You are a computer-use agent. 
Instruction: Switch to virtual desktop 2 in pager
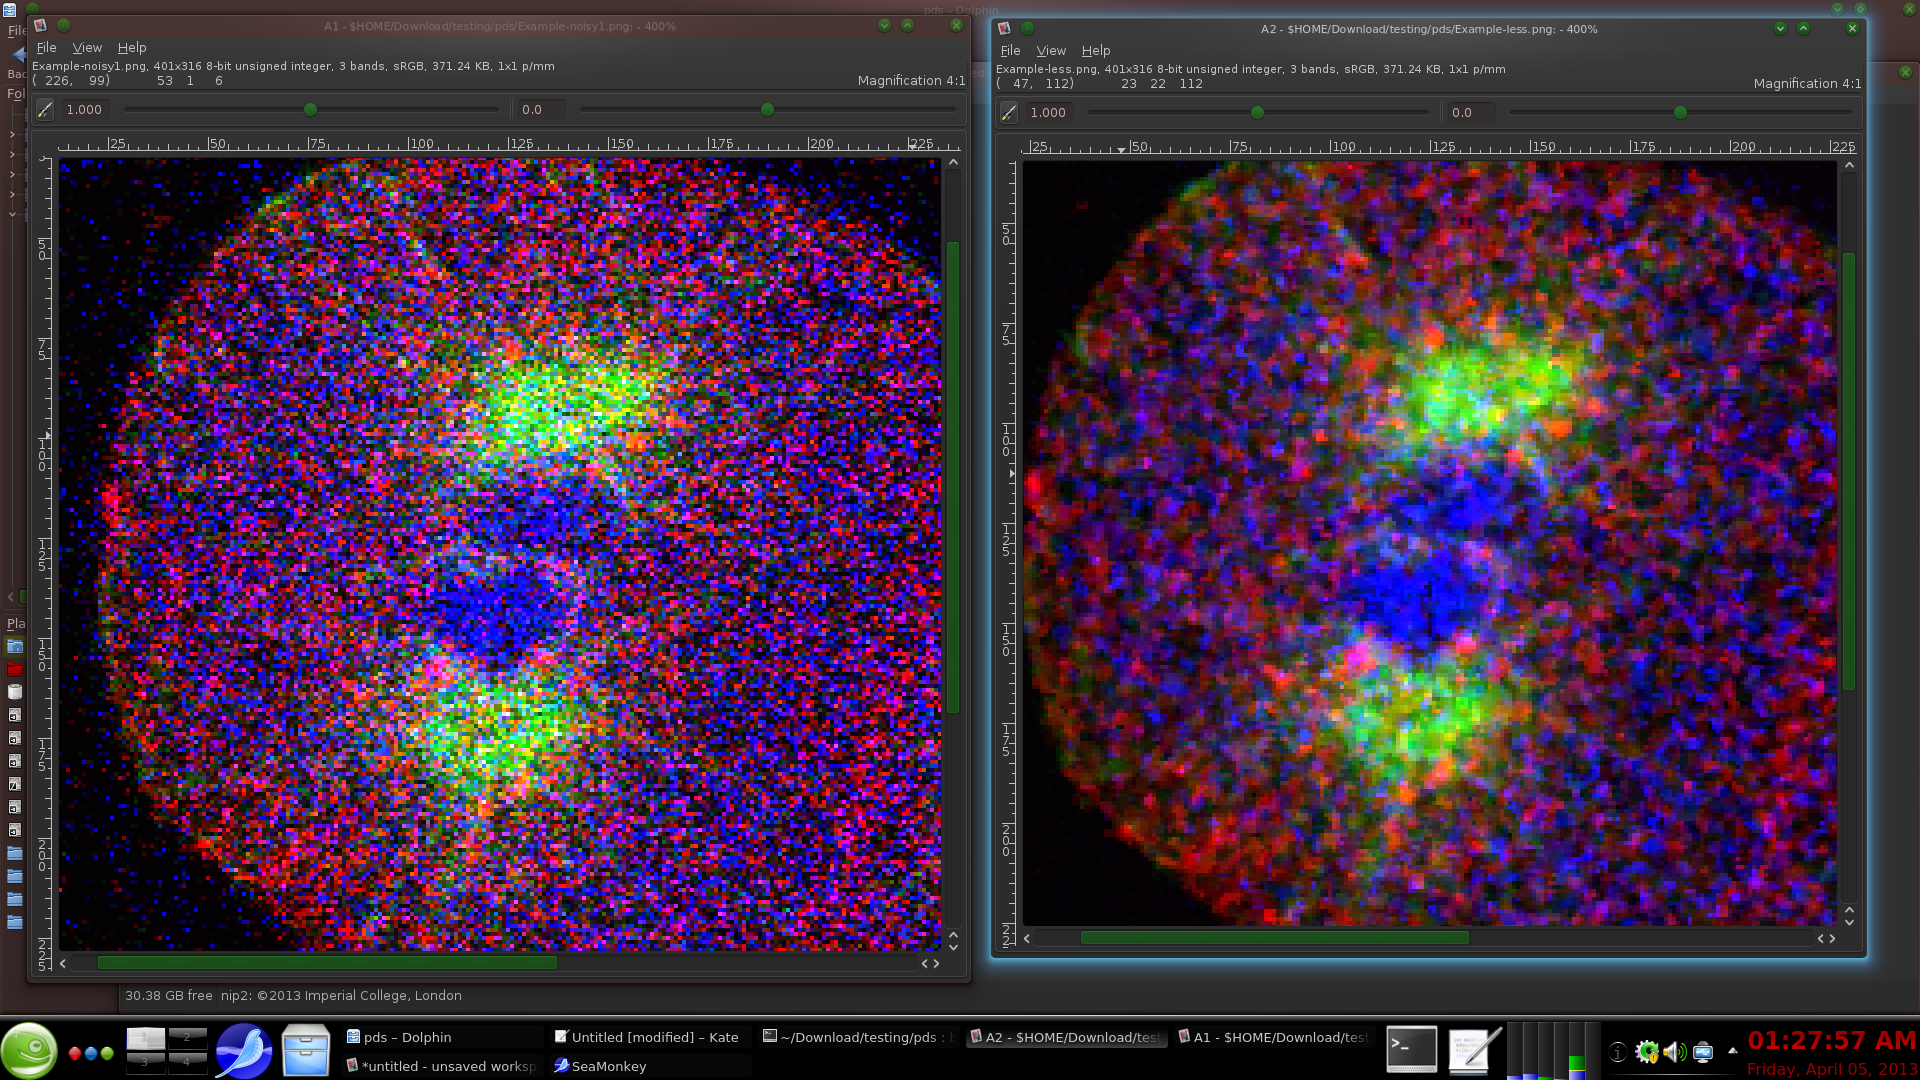[x=187, y=1036]
